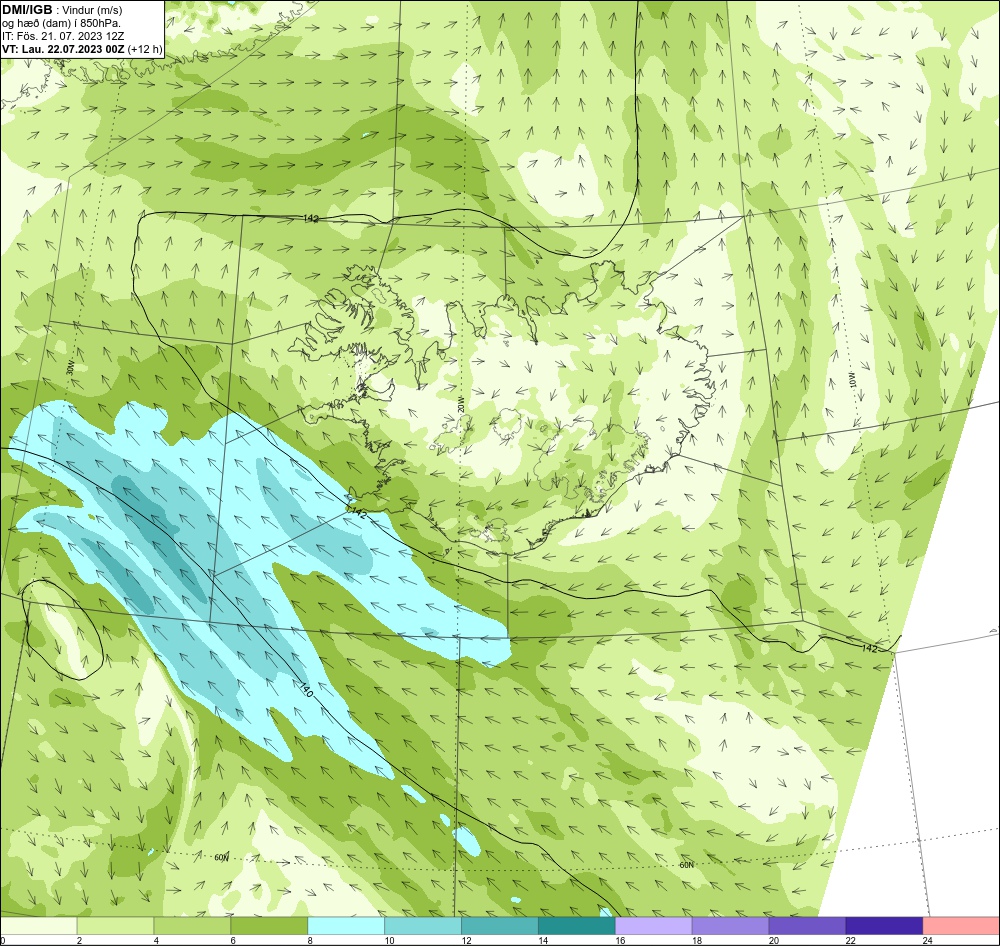The width and height of the screenshot is (1000, 946).
Task: Click the '(+12 h)' forecast offset text
Action: coord(145,49)
